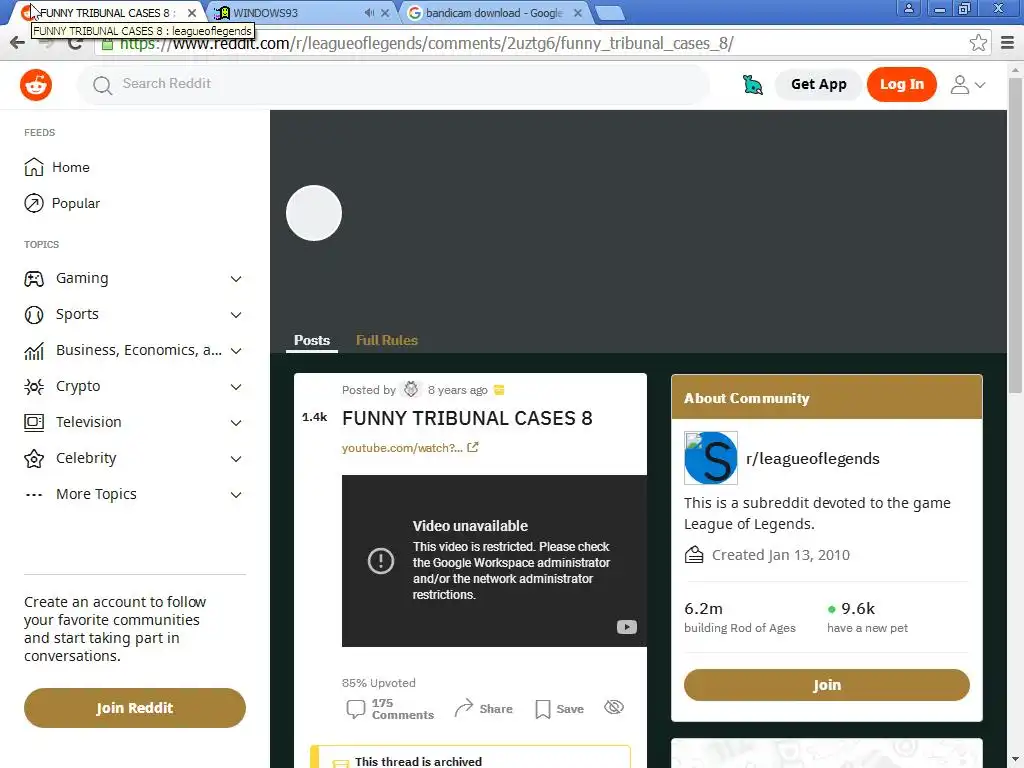Click the Gaming controller icon
Image resolution: width=1024 pixels, height=768 pixels.
point(34,279)
